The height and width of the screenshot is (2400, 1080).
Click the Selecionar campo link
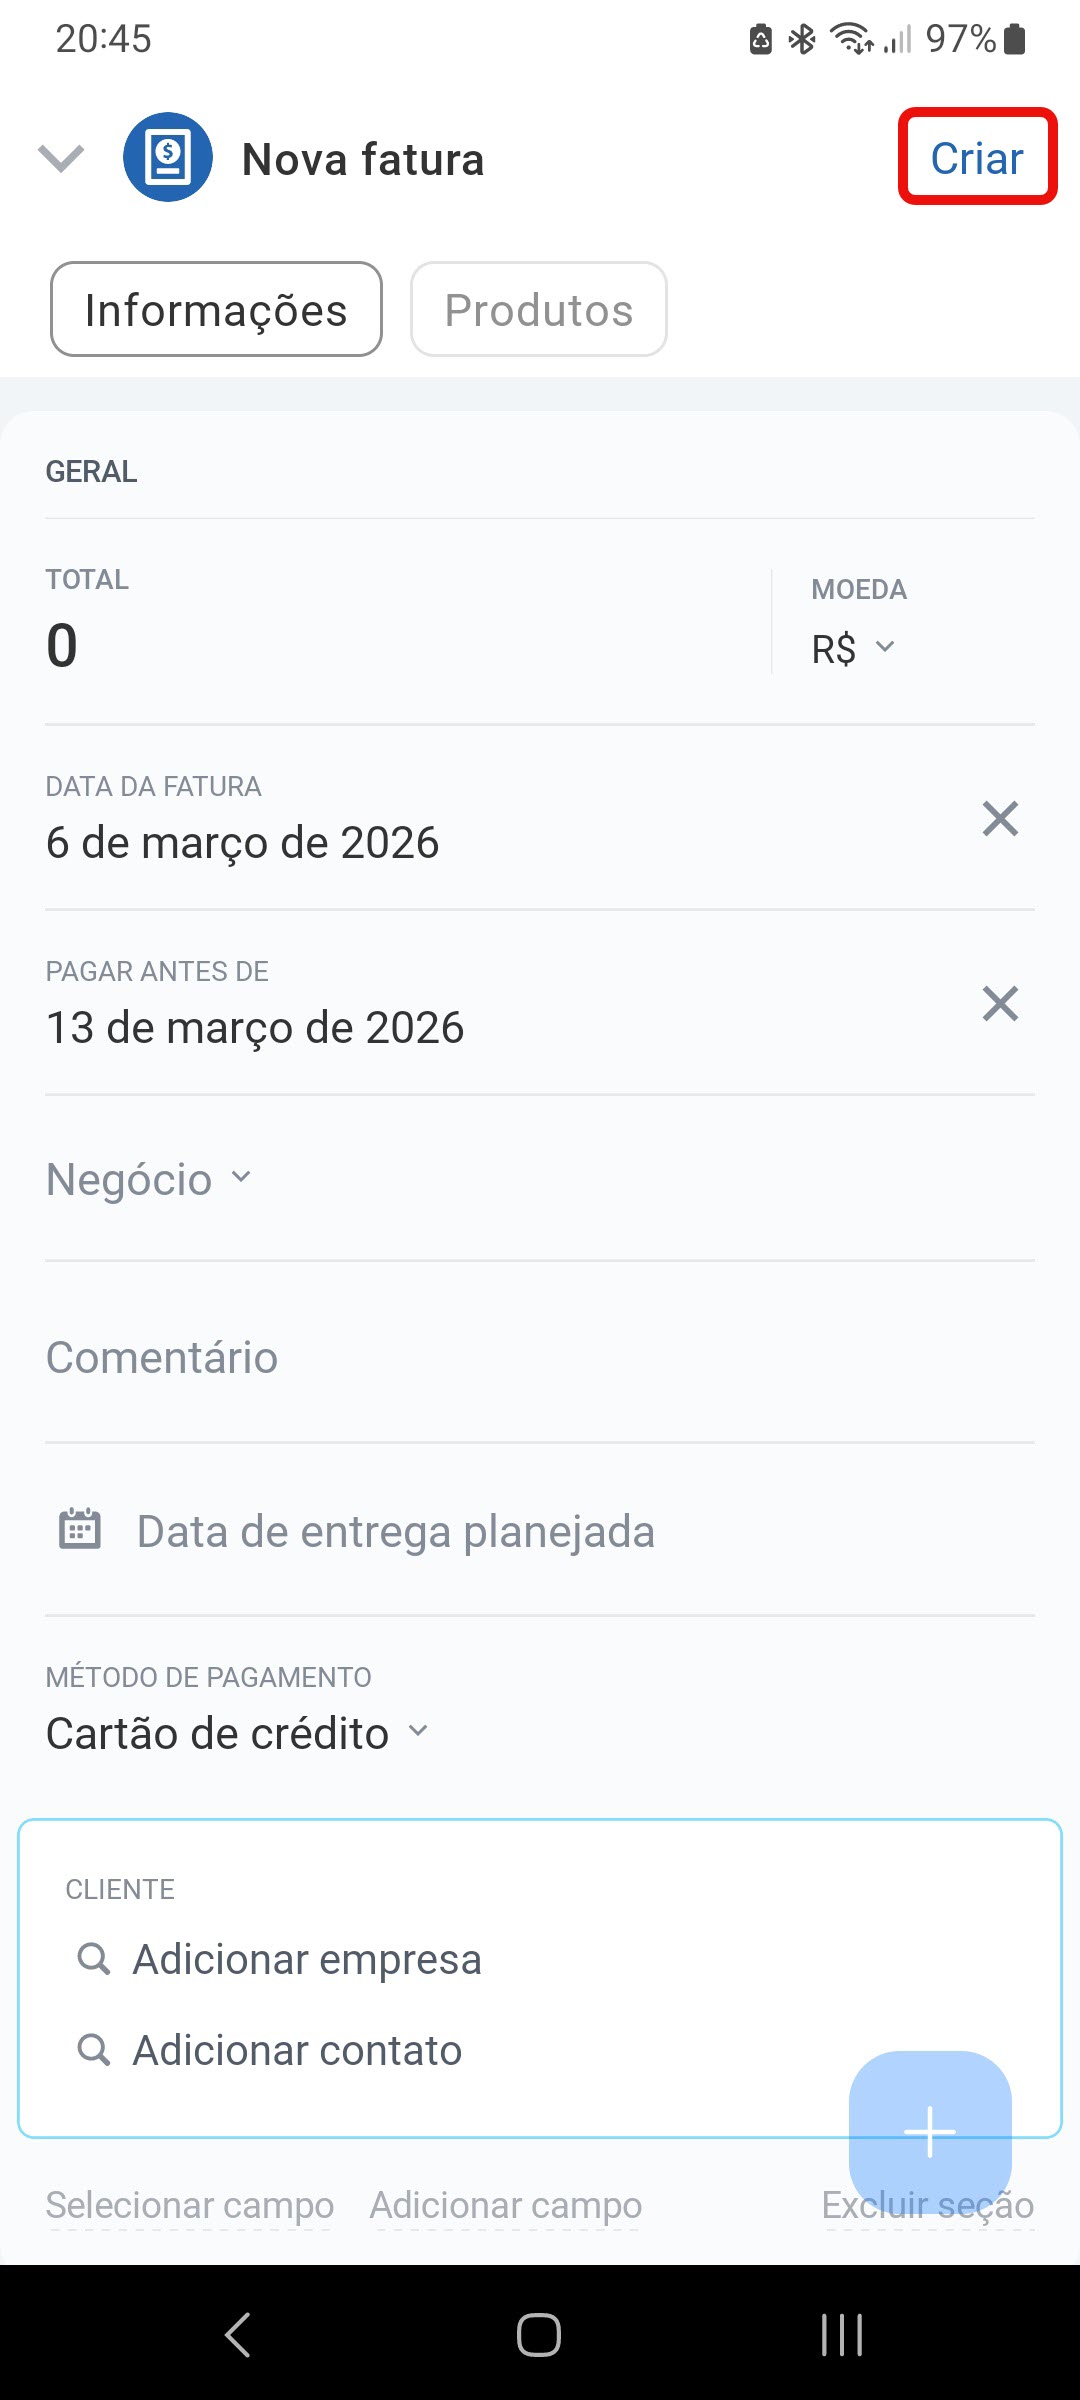[190, 2205]
